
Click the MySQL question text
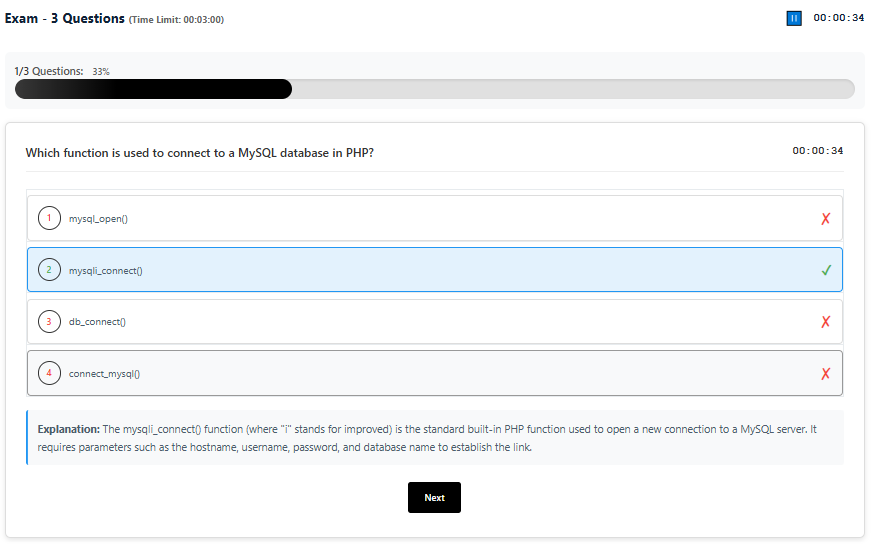point(200,153)
